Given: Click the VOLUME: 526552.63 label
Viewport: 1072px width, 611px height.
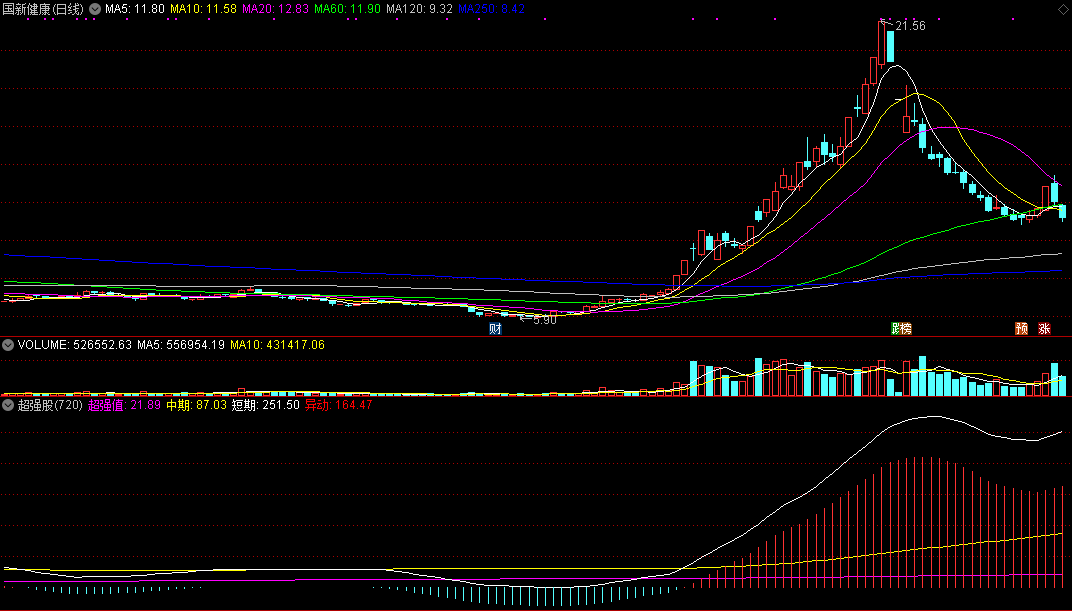Looking at the screenshot, I should tap(75, 345).
